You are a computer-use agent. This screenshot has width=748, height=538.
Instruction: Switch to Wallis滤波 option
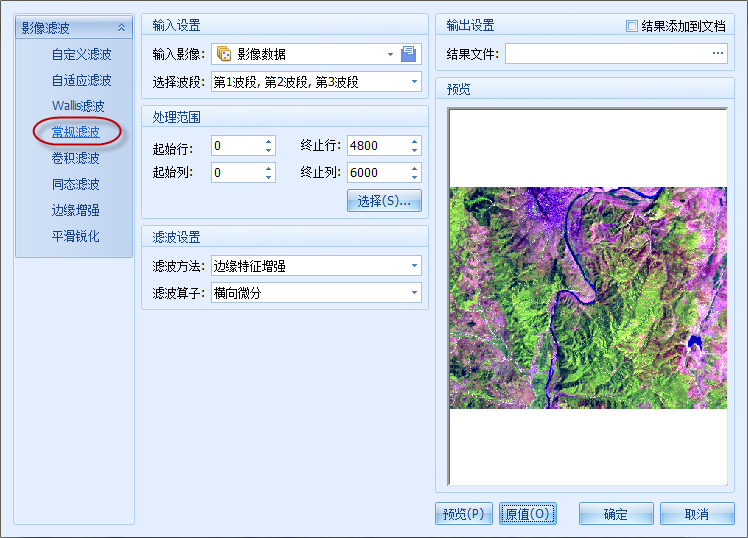(76, 106)
